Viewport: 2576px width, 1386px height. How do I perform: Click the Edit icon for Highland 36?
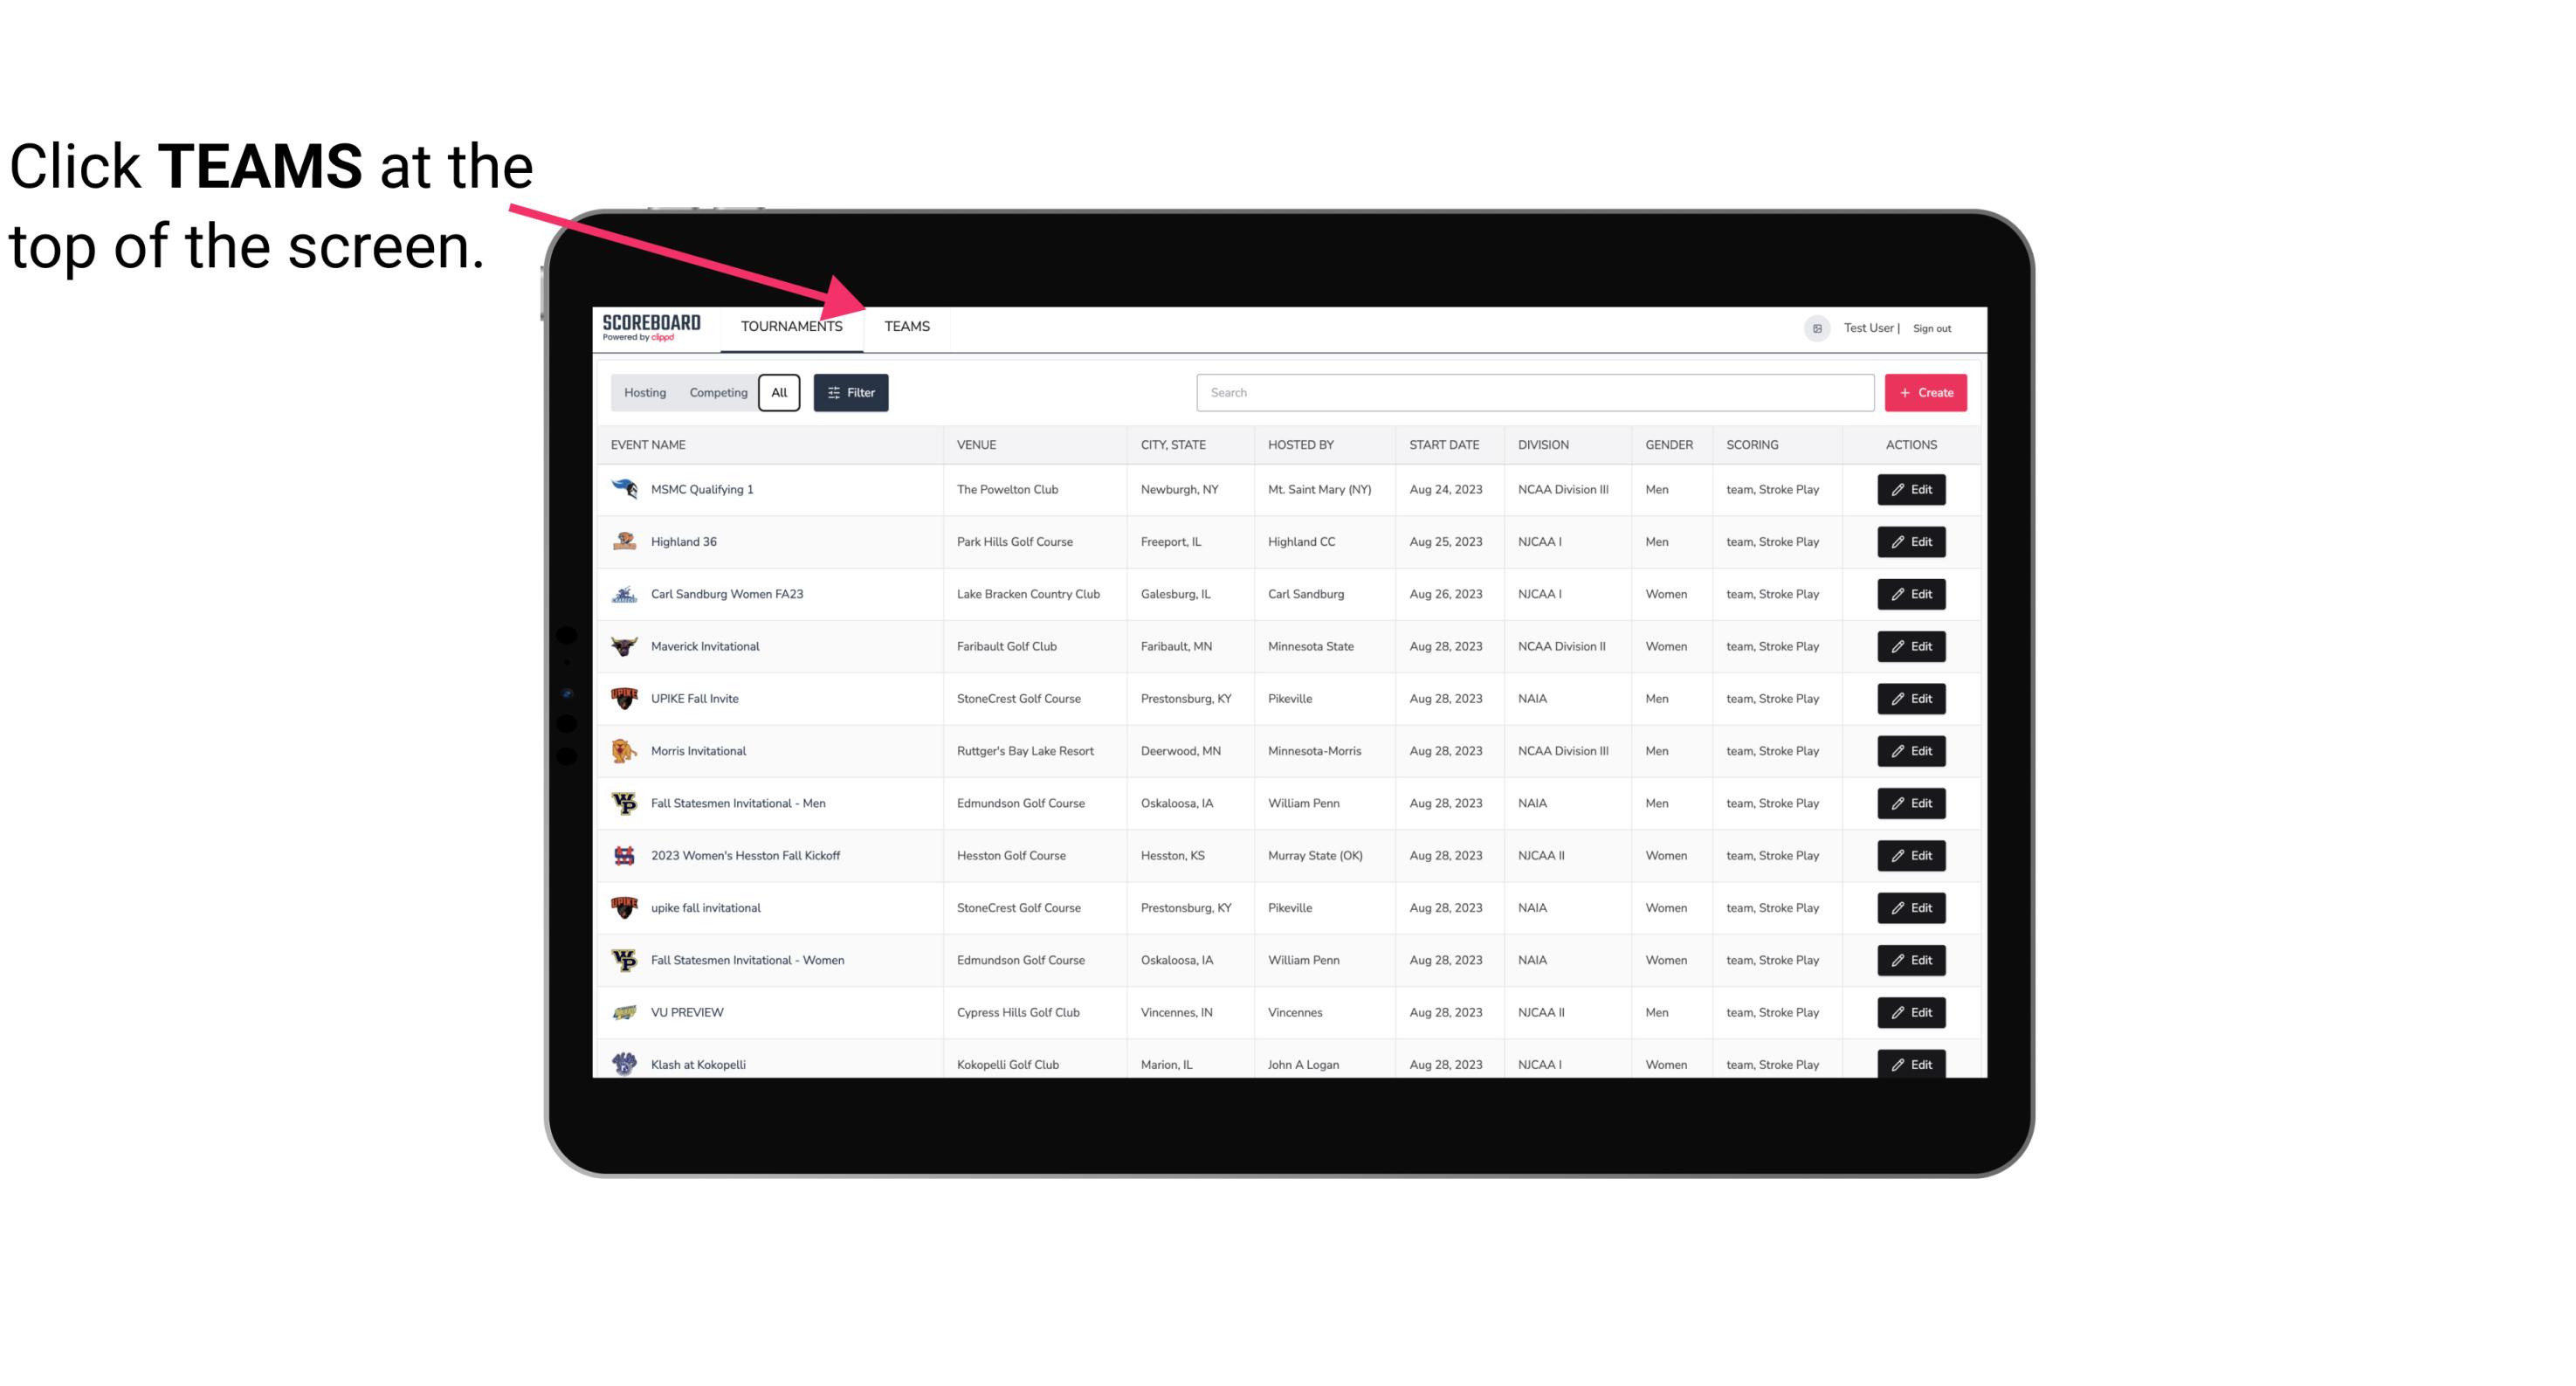pos(1911,541)
